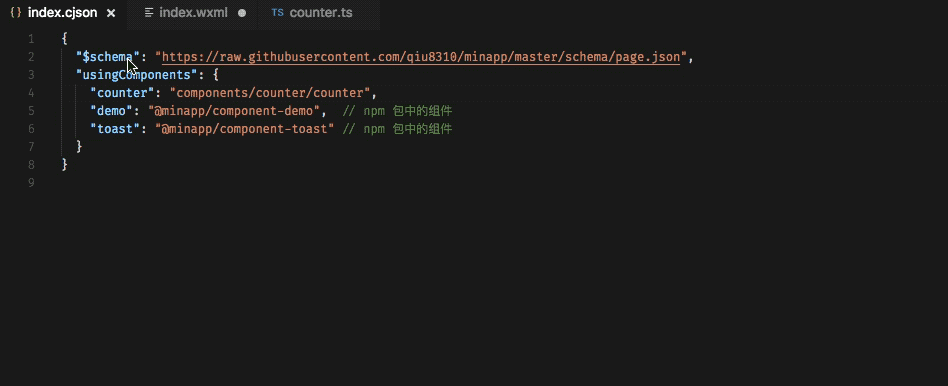
Task: Click the JSON braces icon on index.cjson tab
Action: coord(16,13)
